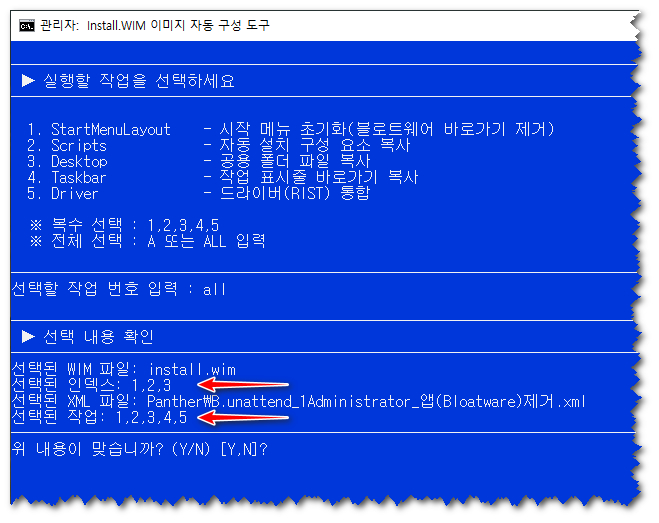Click the description '시작 메뉴 초기화(블로트웨어 바로가기 제거)'

[x=387, y=129]
